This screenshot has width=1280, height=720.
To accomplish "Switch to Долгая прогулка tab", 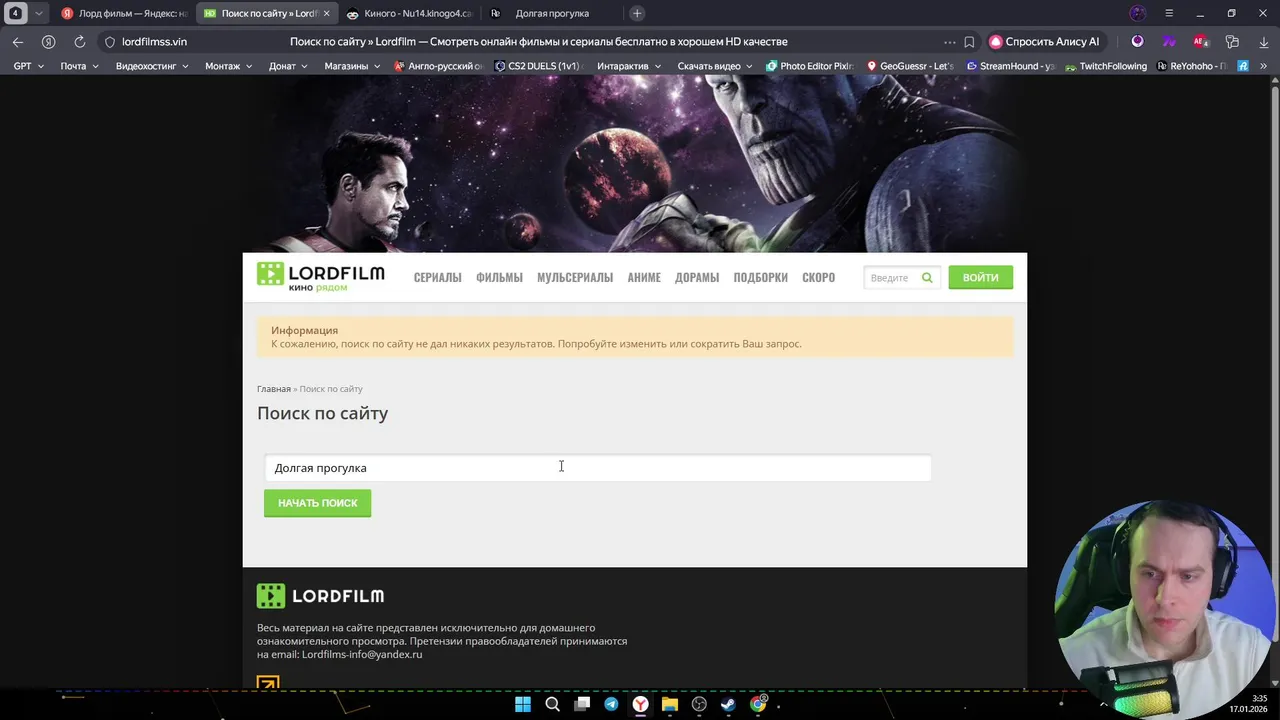I will pyautogui.click(x=550, y=13).
